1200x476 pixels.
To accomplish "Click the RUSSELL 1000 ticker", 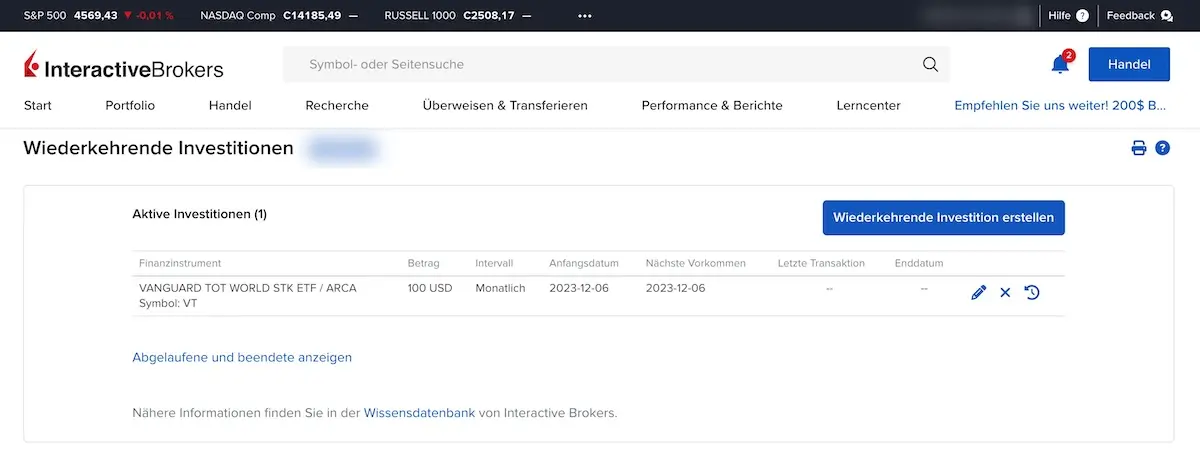I will 458,16.
